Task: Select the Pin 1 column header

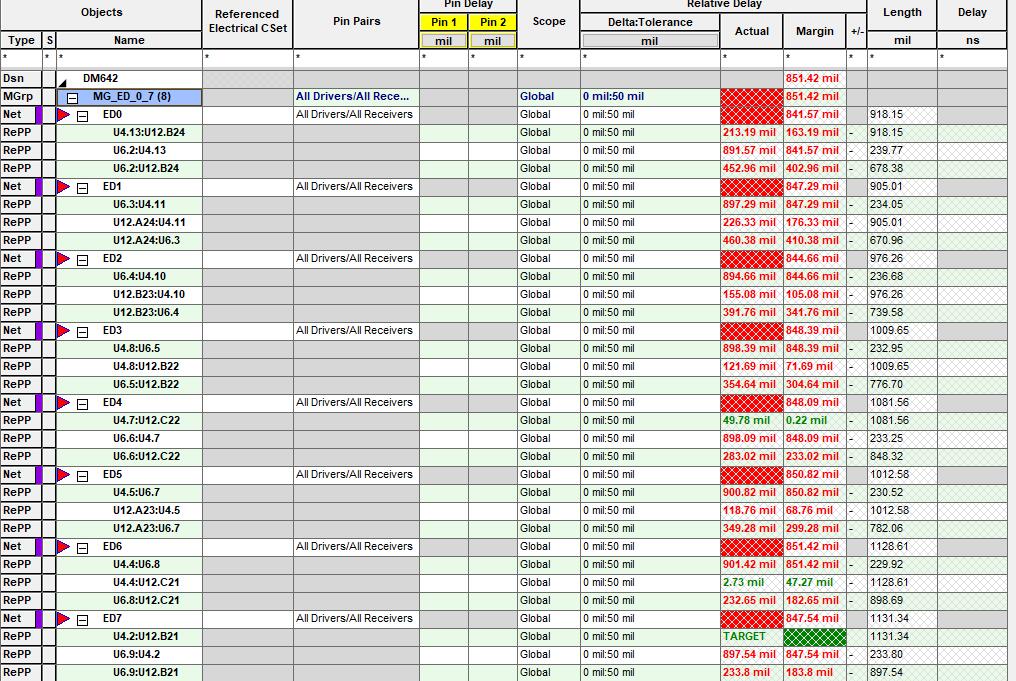Action: 444,22
